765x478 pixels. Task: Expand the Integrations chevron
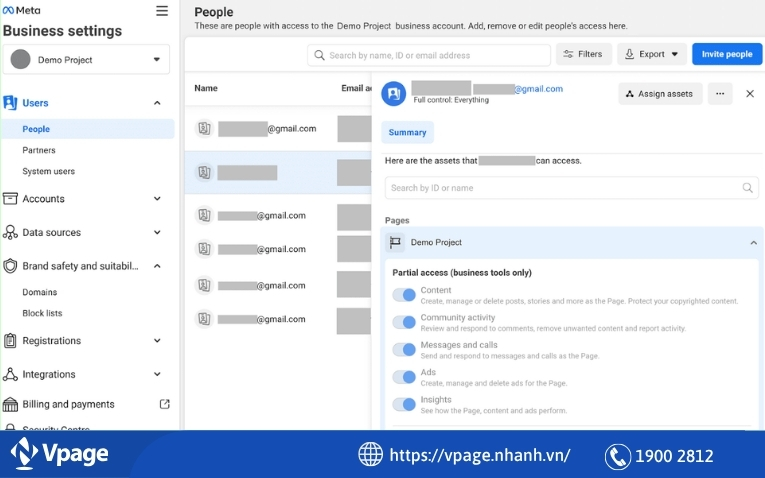pos(157,374)
